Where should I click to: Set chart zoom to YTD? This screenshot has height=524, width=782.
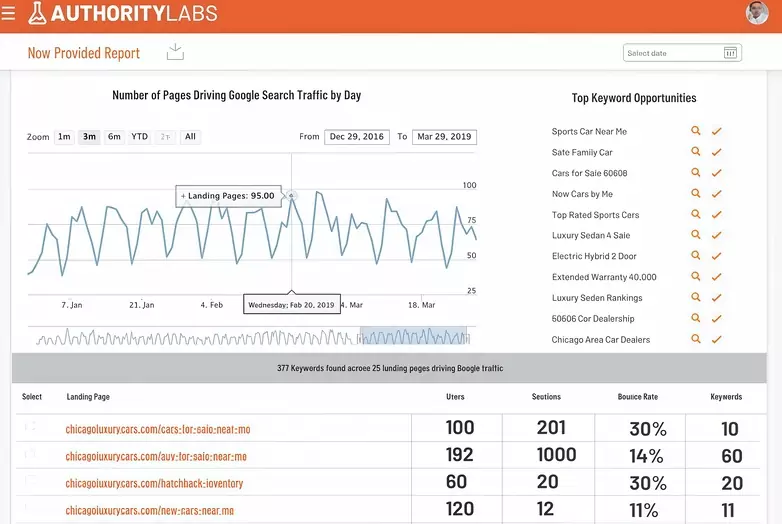[140, 137]
